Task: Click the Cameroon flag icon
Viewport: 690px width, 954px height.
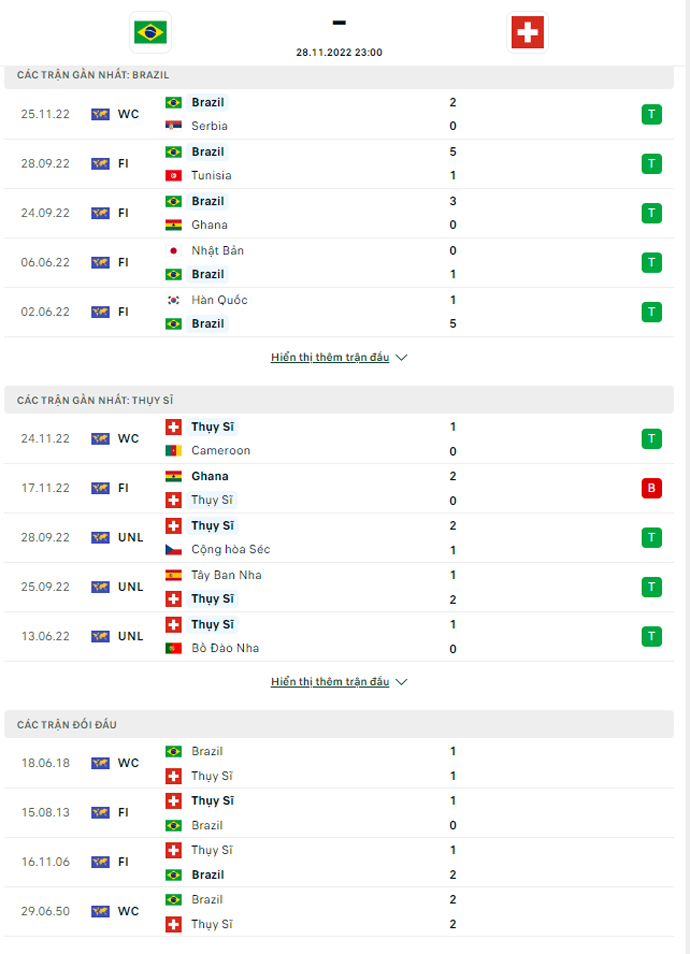Action: [174, 451]
